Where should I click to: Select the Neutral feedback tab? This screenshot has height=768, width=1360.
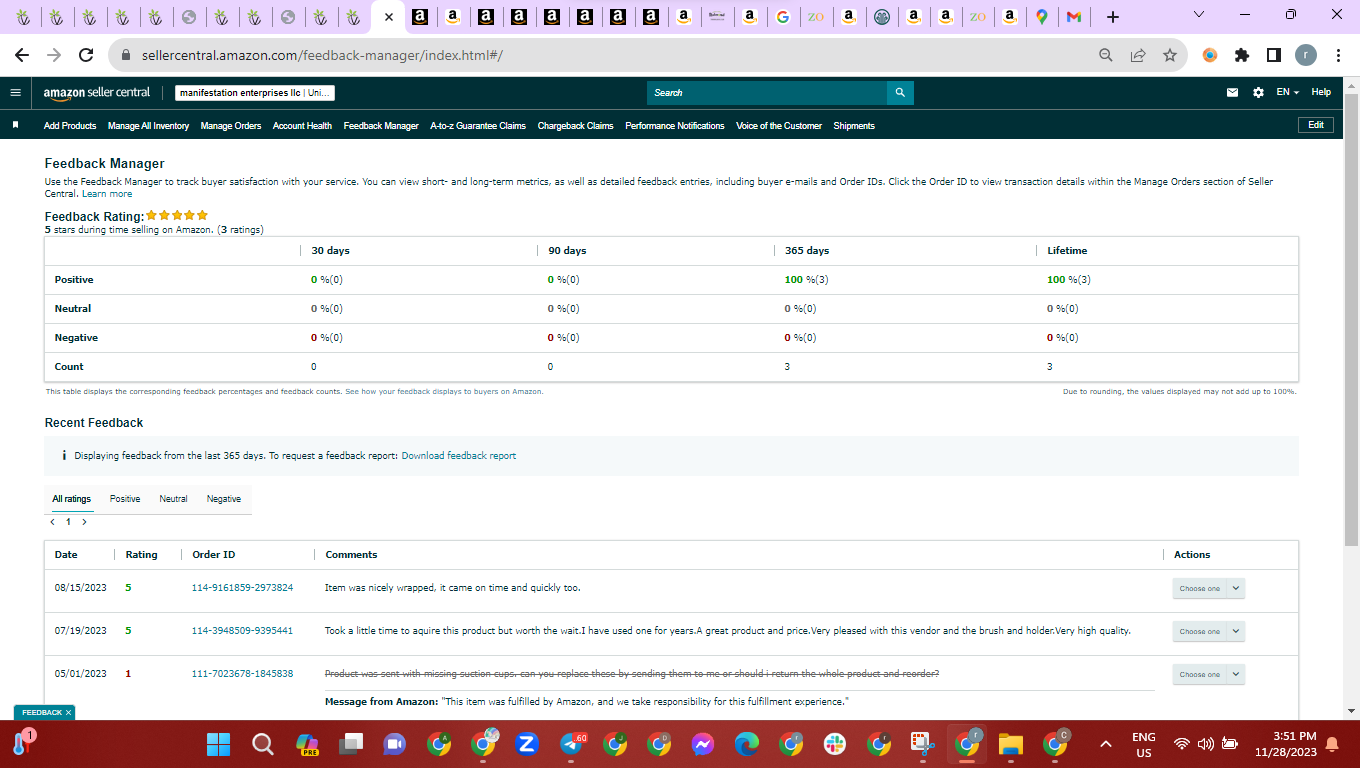coord(173,499)
